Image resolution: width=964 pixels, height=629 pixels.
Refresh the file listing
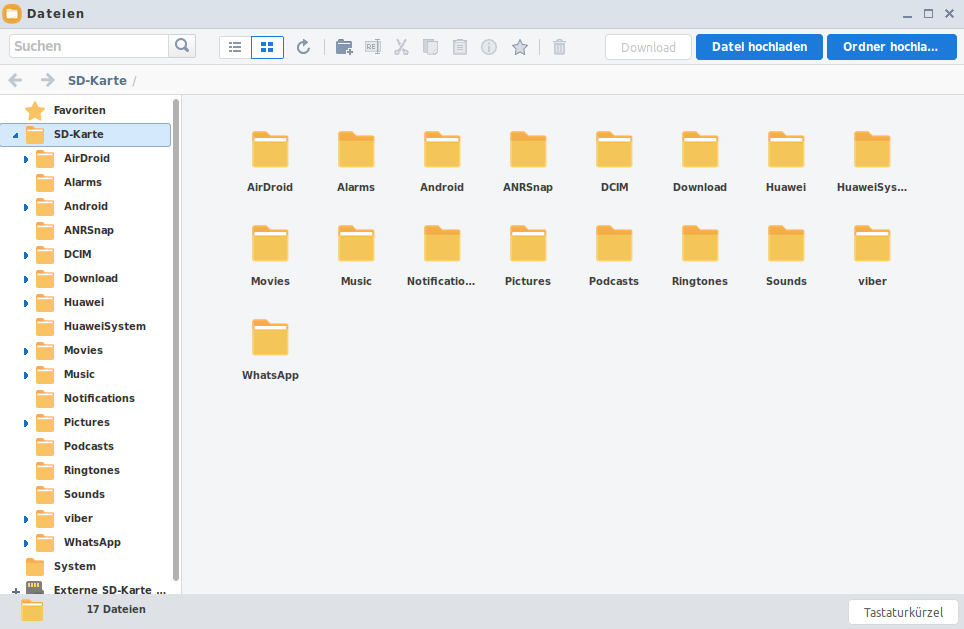click(303, 47)
